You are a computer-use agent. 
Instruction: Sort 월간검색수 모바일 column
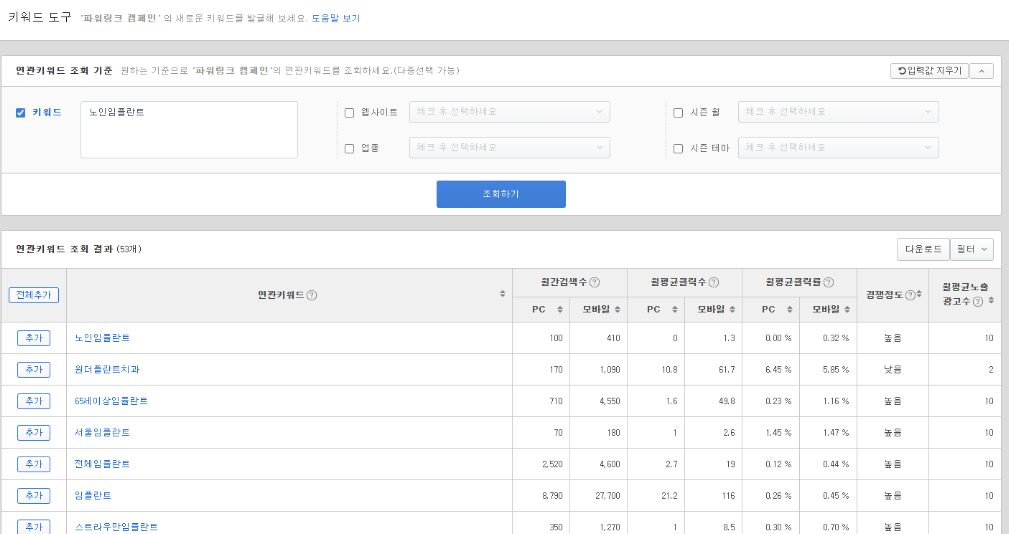[617, 309]
